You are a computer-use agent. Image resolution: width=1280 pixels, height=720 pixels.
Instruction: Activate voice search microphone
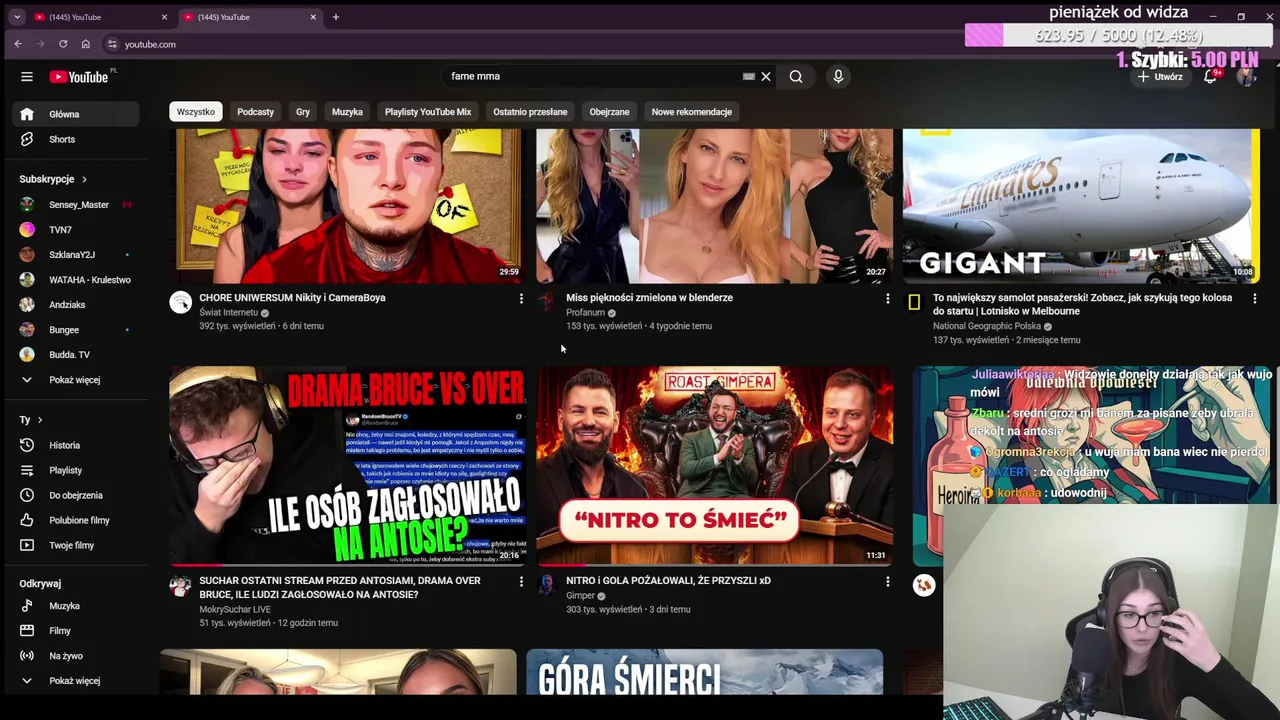(x=838, y=76)
